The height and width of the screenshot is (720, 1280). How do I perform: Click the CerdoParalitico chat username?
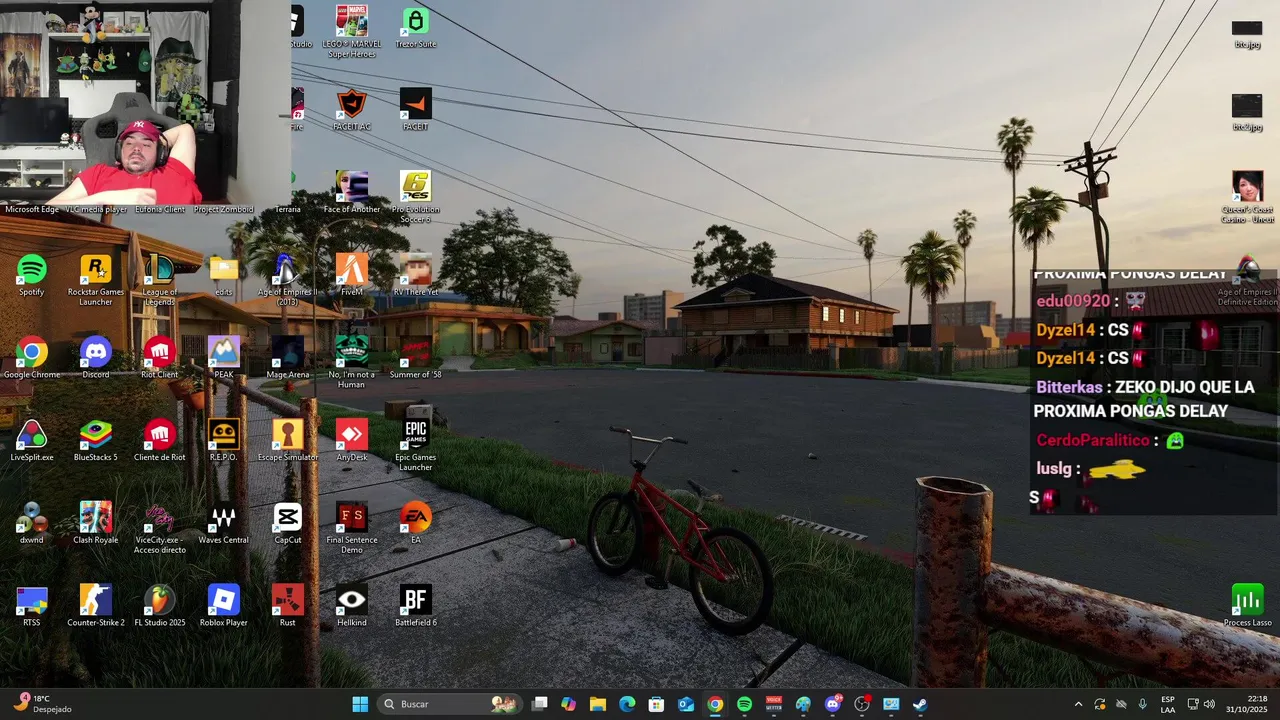pos(1093,440)
